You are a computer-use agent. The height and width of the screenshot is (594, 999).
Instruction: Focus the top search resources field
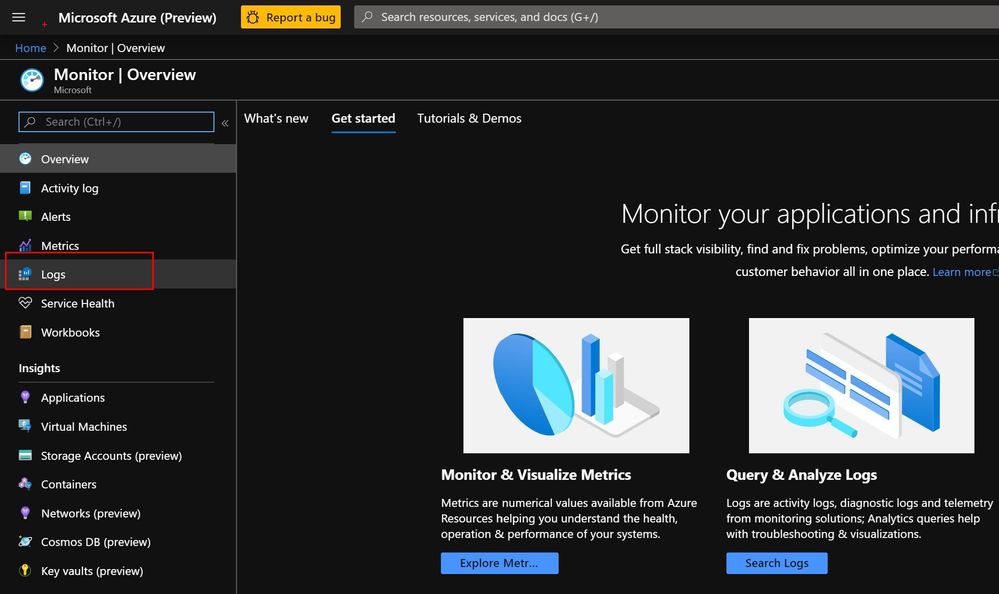point(676,17)
